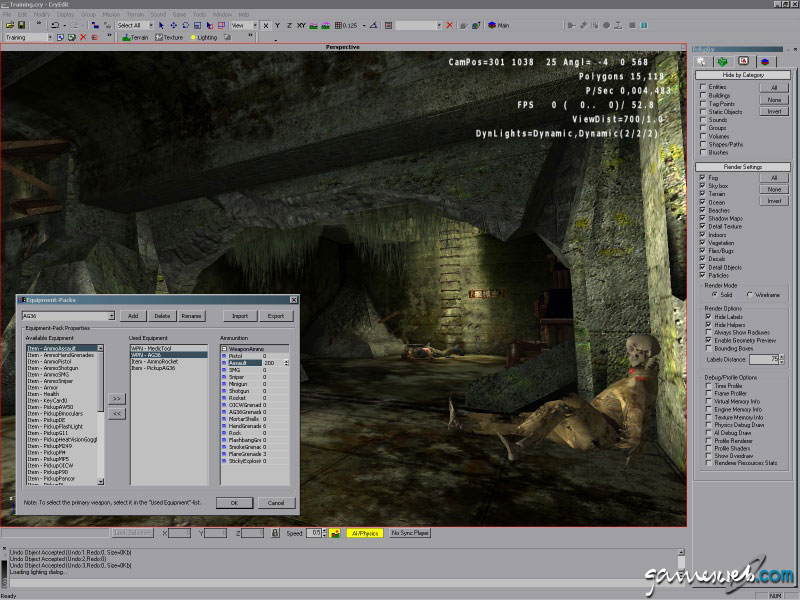
Task: Click the Speed value spinner arrows
Action: (324, 533)
